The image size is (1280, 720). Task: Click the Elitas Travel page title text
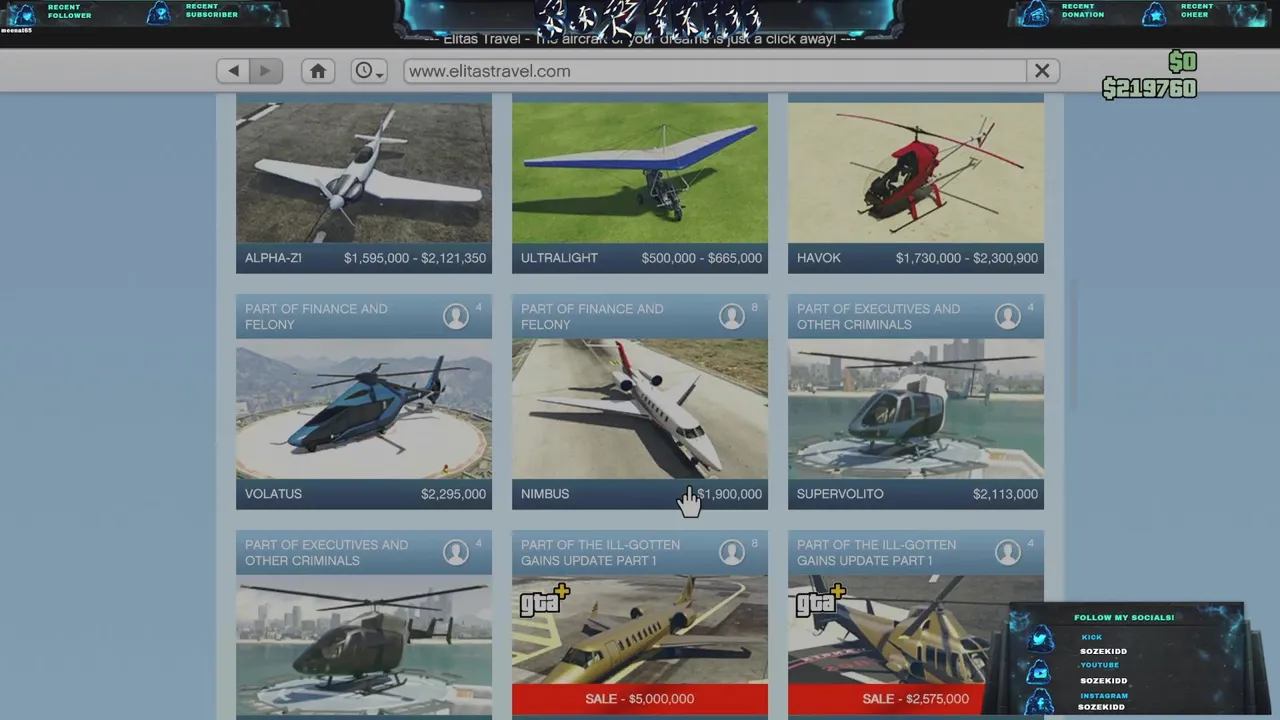(640, 39)
